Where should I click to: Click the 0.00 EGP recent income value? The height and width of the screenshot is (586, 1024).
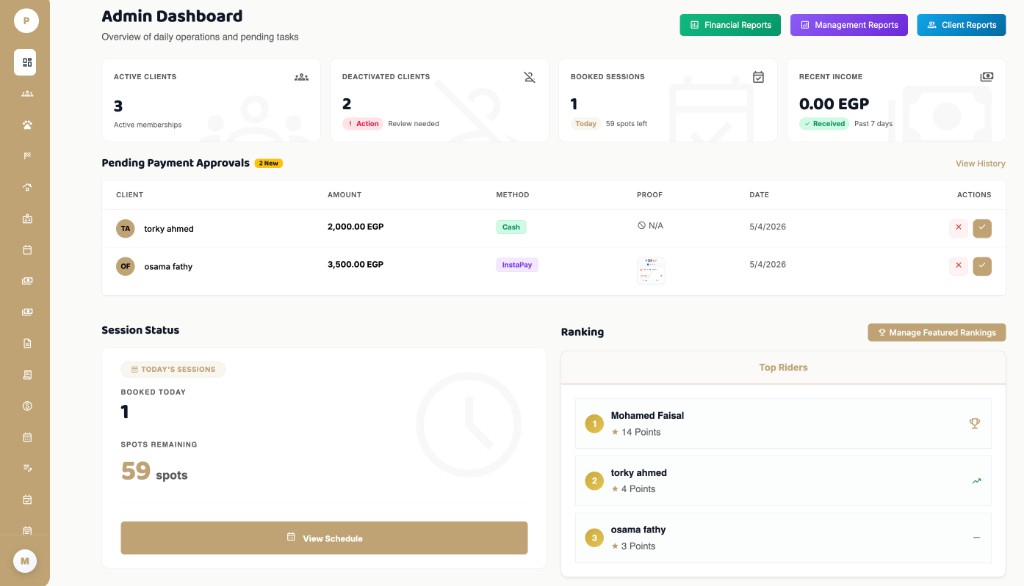(834, 104)
